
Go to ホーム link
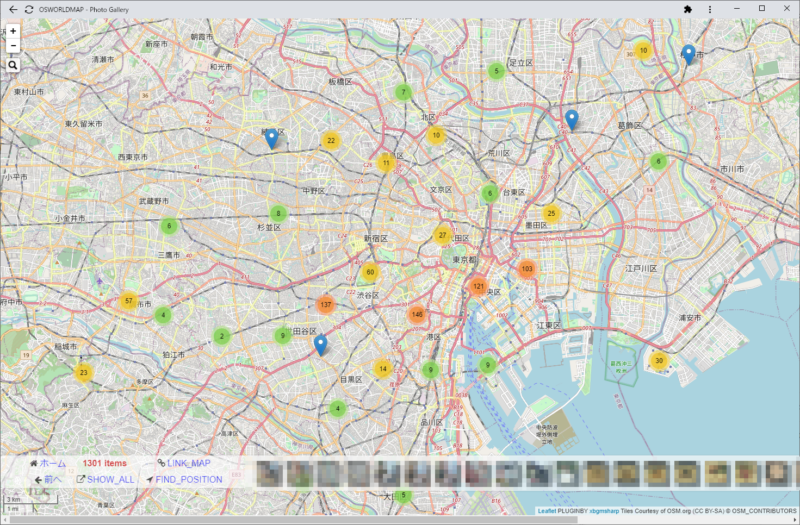[x=48, y=463]
